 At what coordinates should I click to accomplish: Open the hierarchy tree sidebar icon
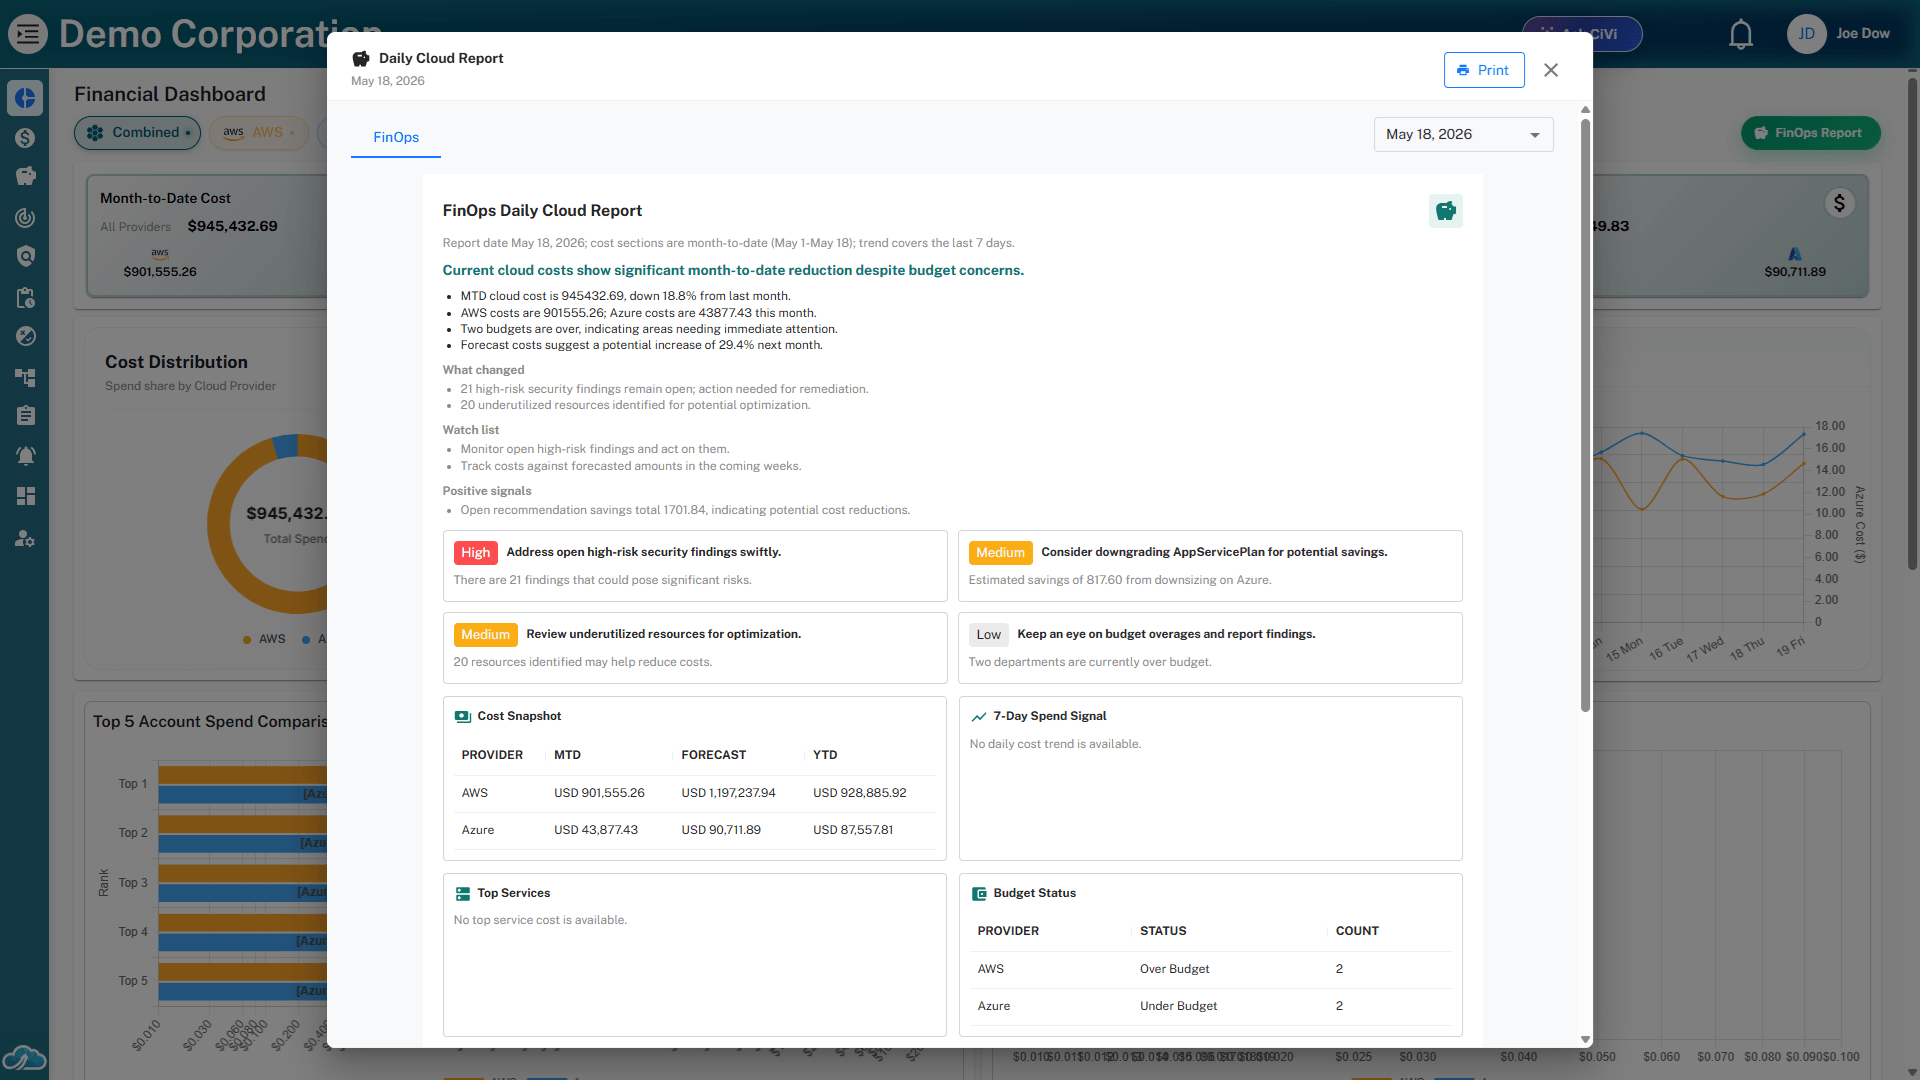[x=26, y=377]
